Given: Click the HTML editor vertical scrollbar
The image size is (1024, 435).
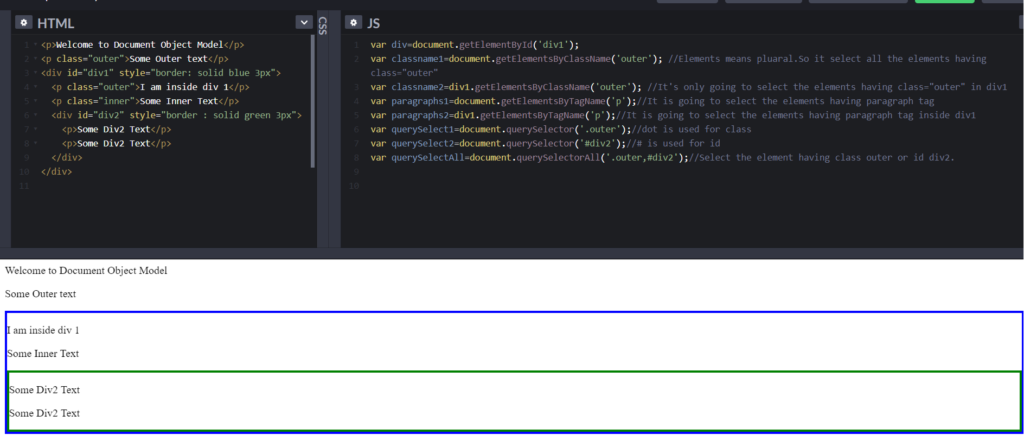Looking at the screenshot, I should pos(313,101).
